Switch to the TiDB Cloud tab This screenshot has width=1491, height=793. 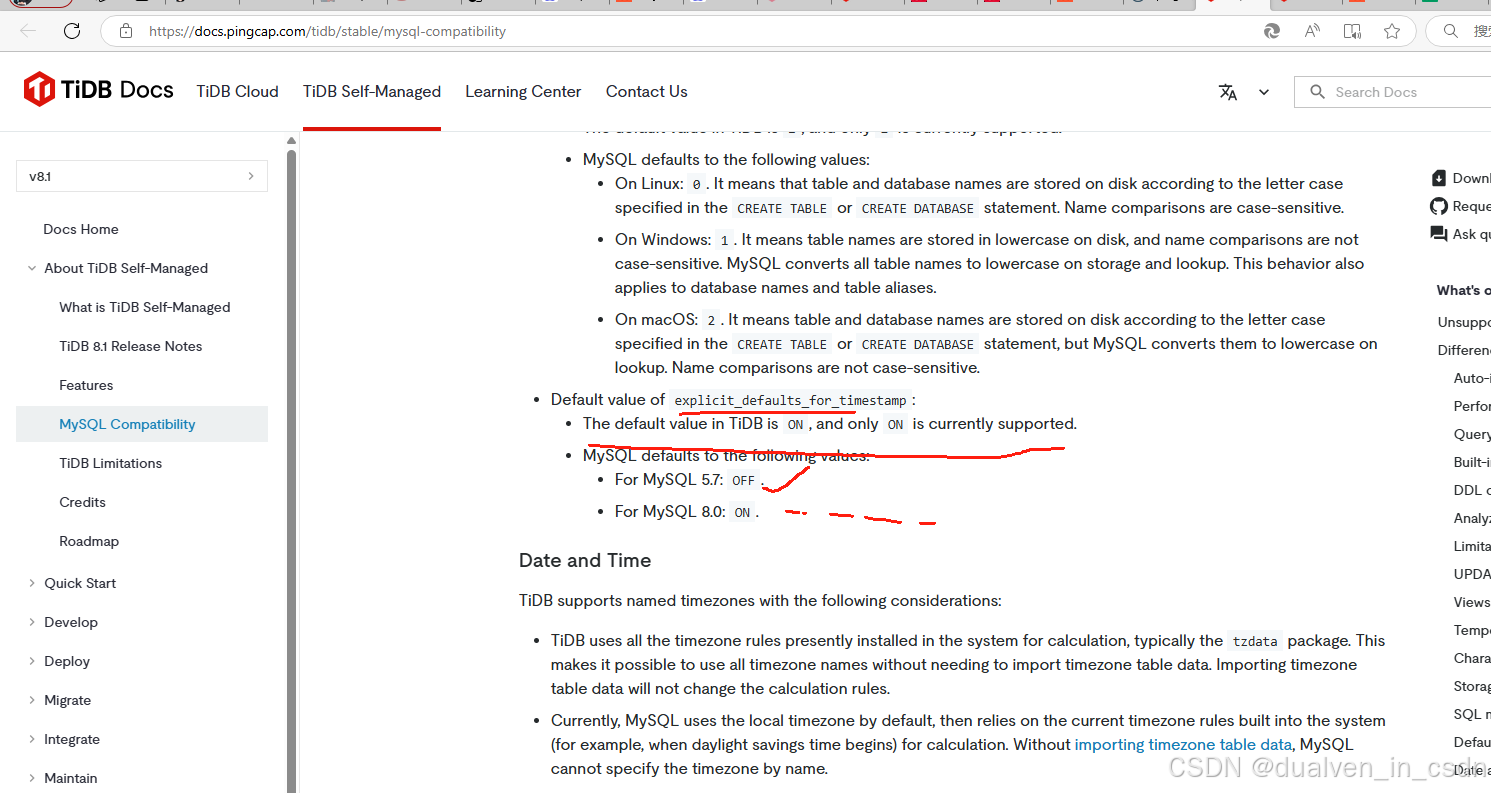coord(237,91)
